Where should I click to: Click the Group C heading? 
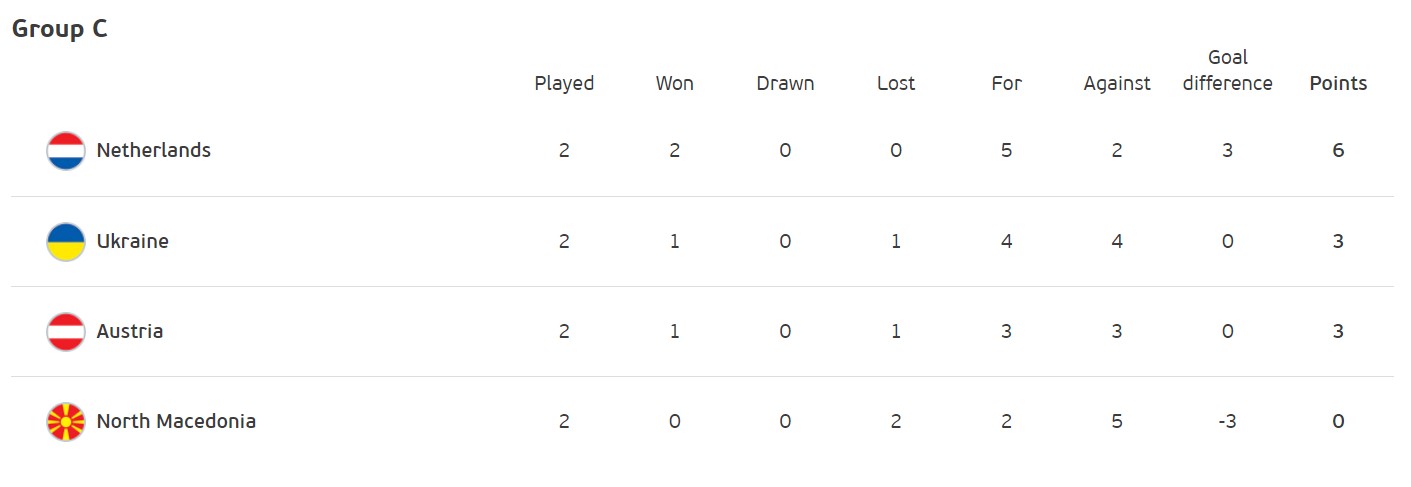[x=59, y=29]
